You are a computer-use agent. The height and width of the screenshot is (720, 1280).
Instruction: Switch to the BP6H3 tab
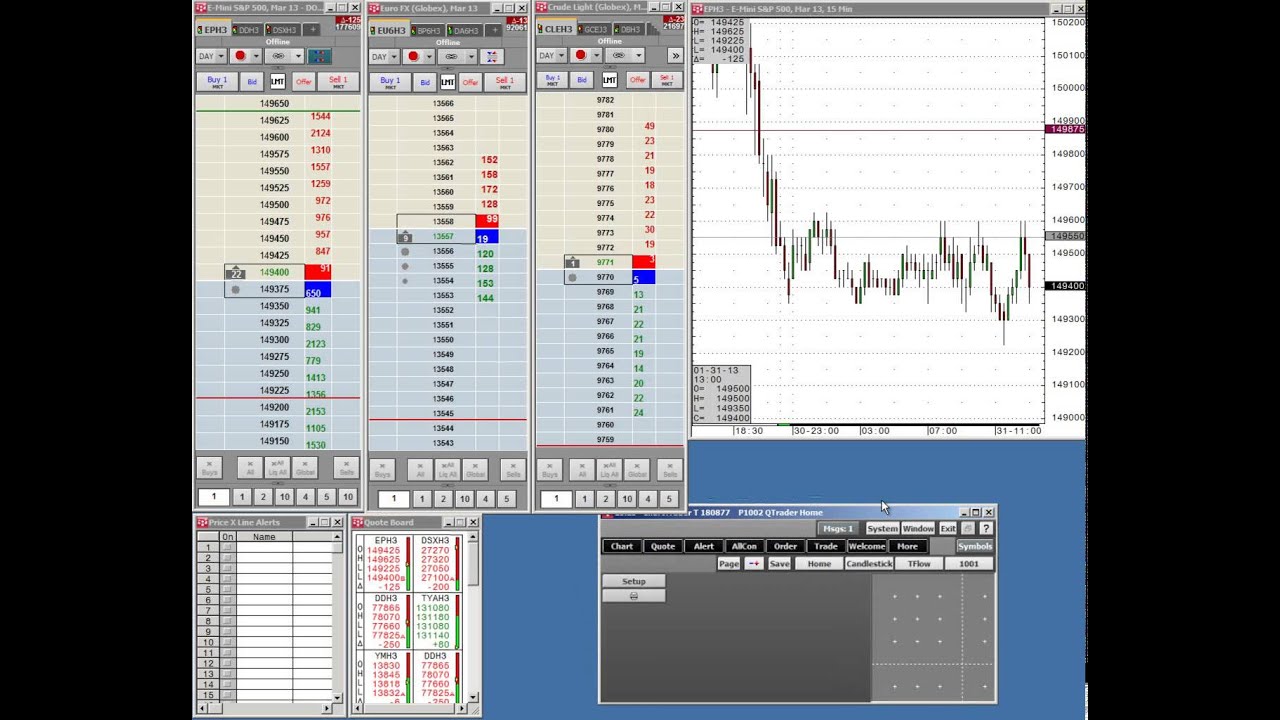click(x=426, y=30)
